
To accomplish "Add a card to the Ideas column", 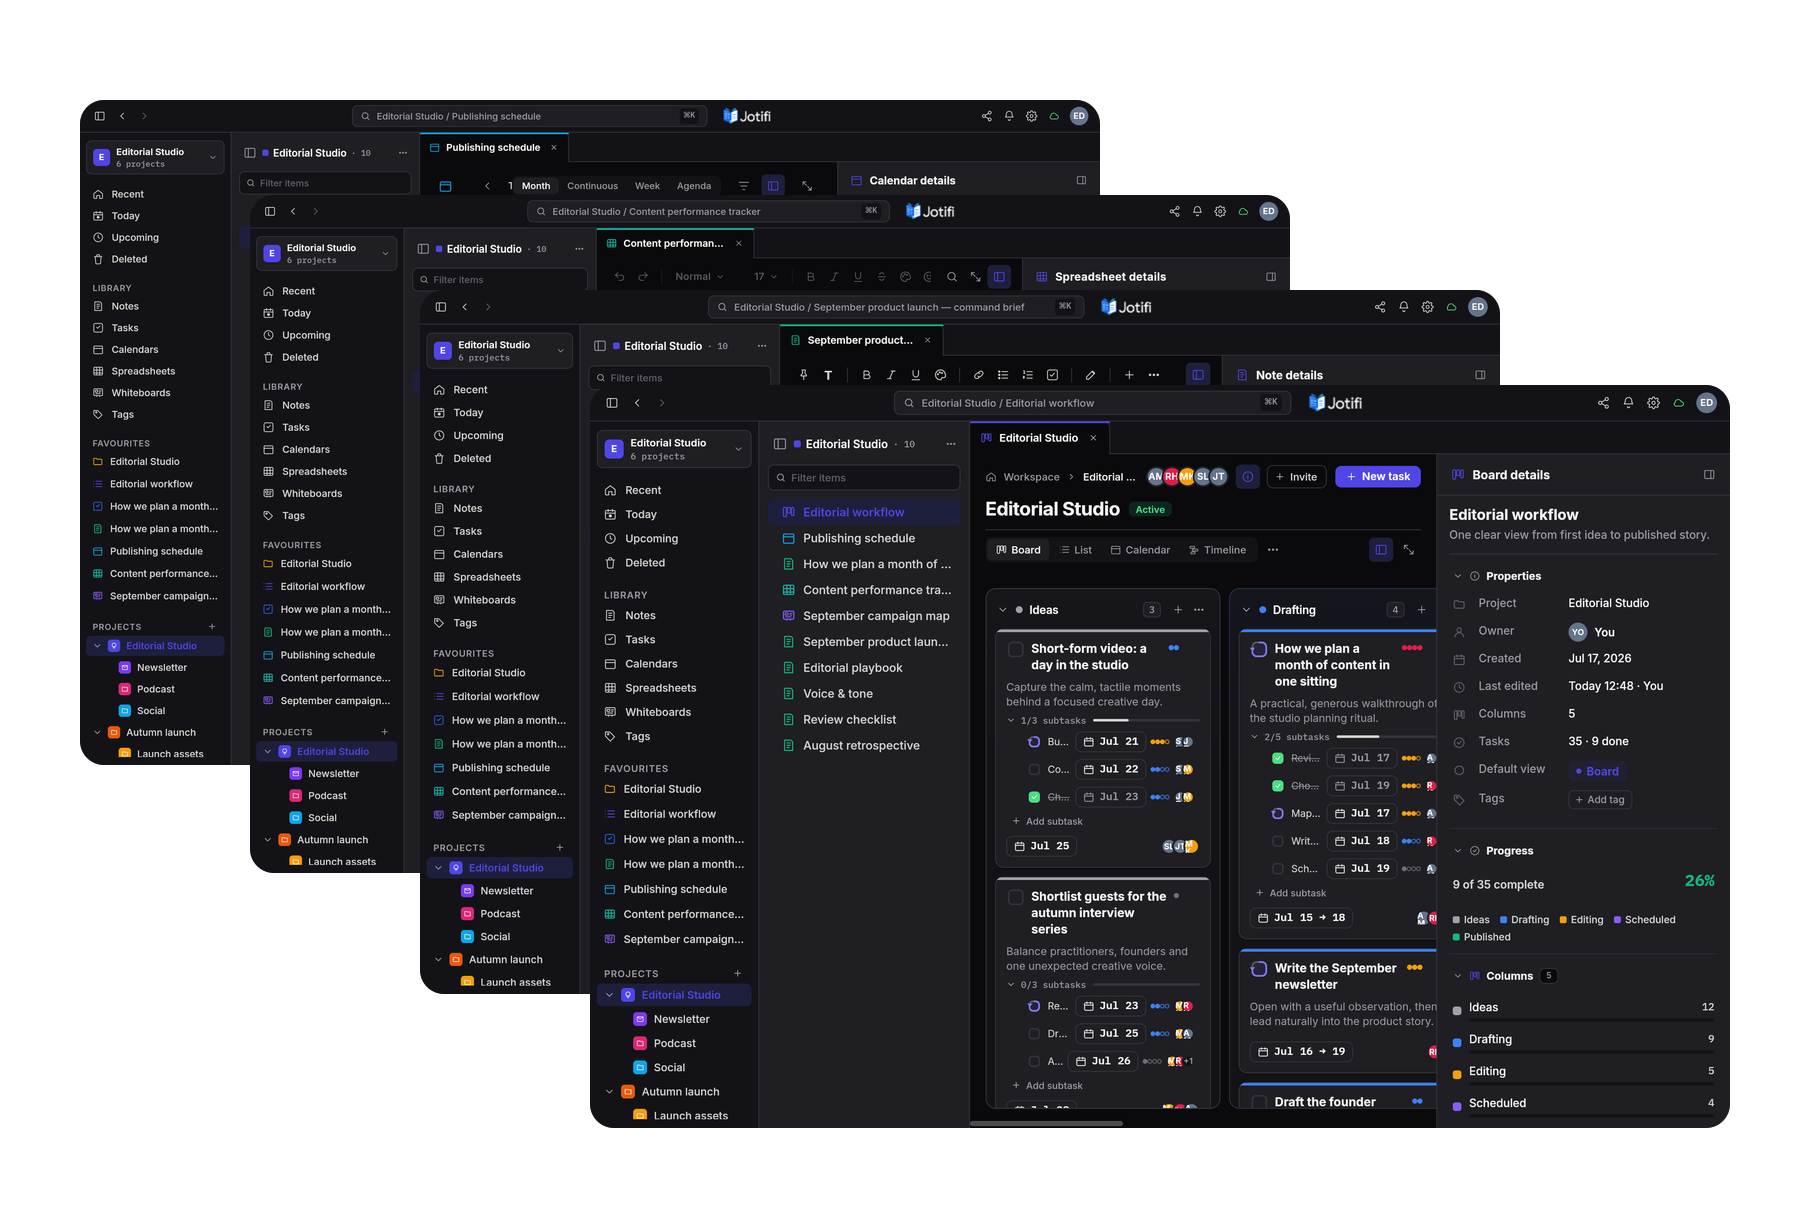I will [x=1178, y=610].
